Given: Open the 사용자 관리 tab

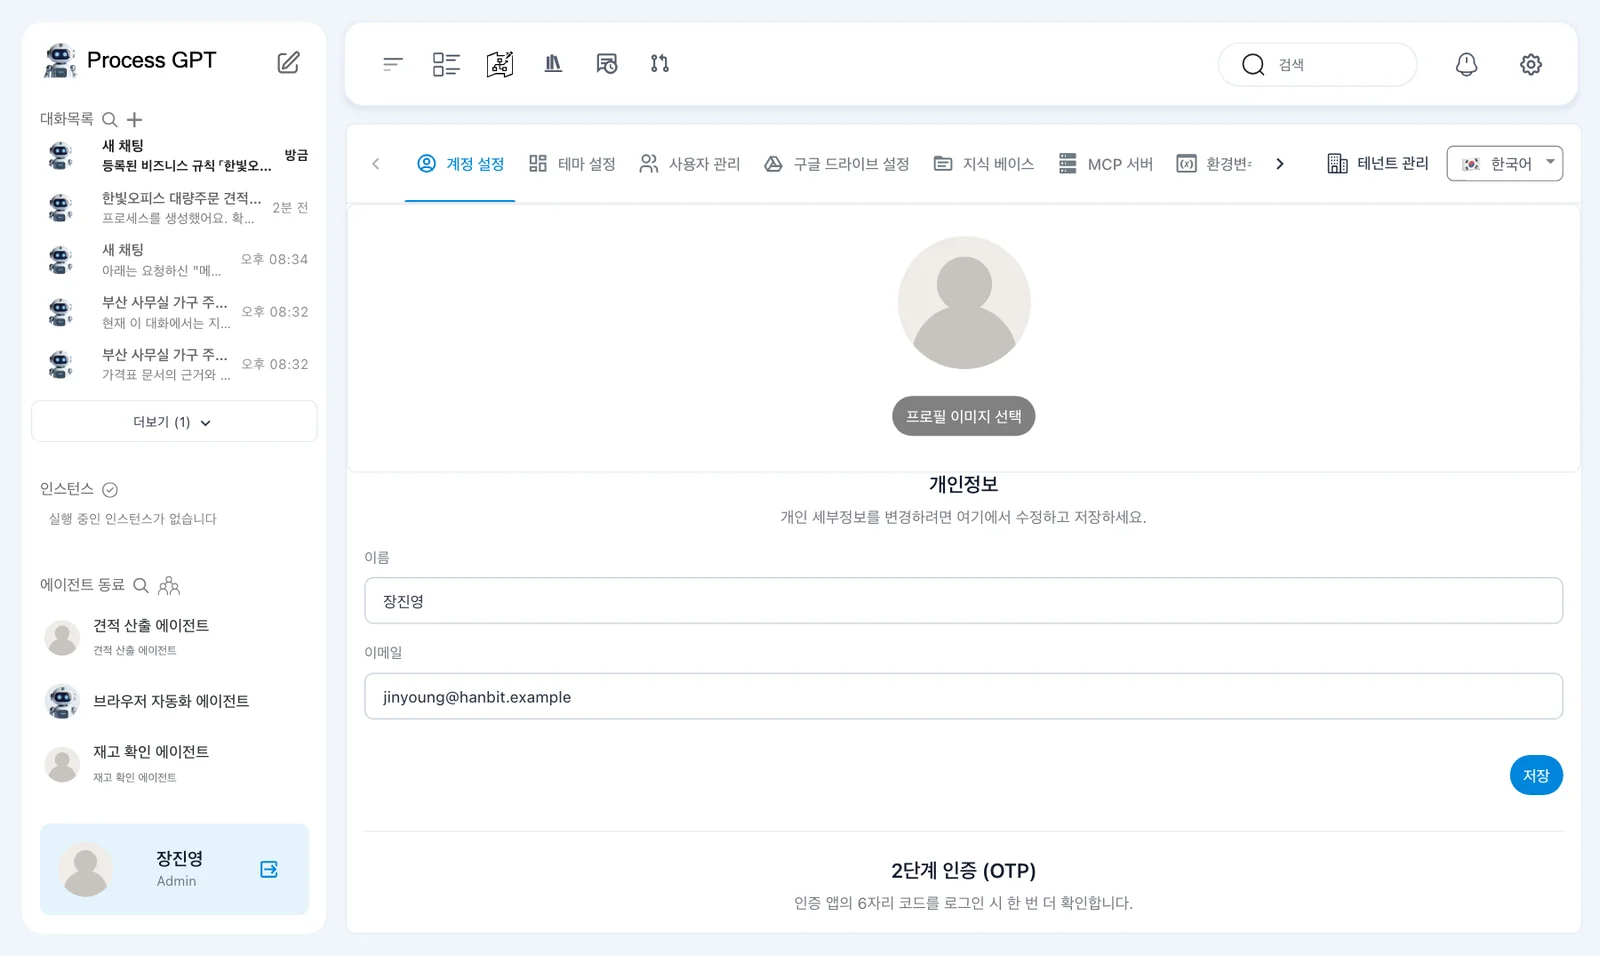Looking at the screenshot, I should pyautogui.click(x=690, y=164).
